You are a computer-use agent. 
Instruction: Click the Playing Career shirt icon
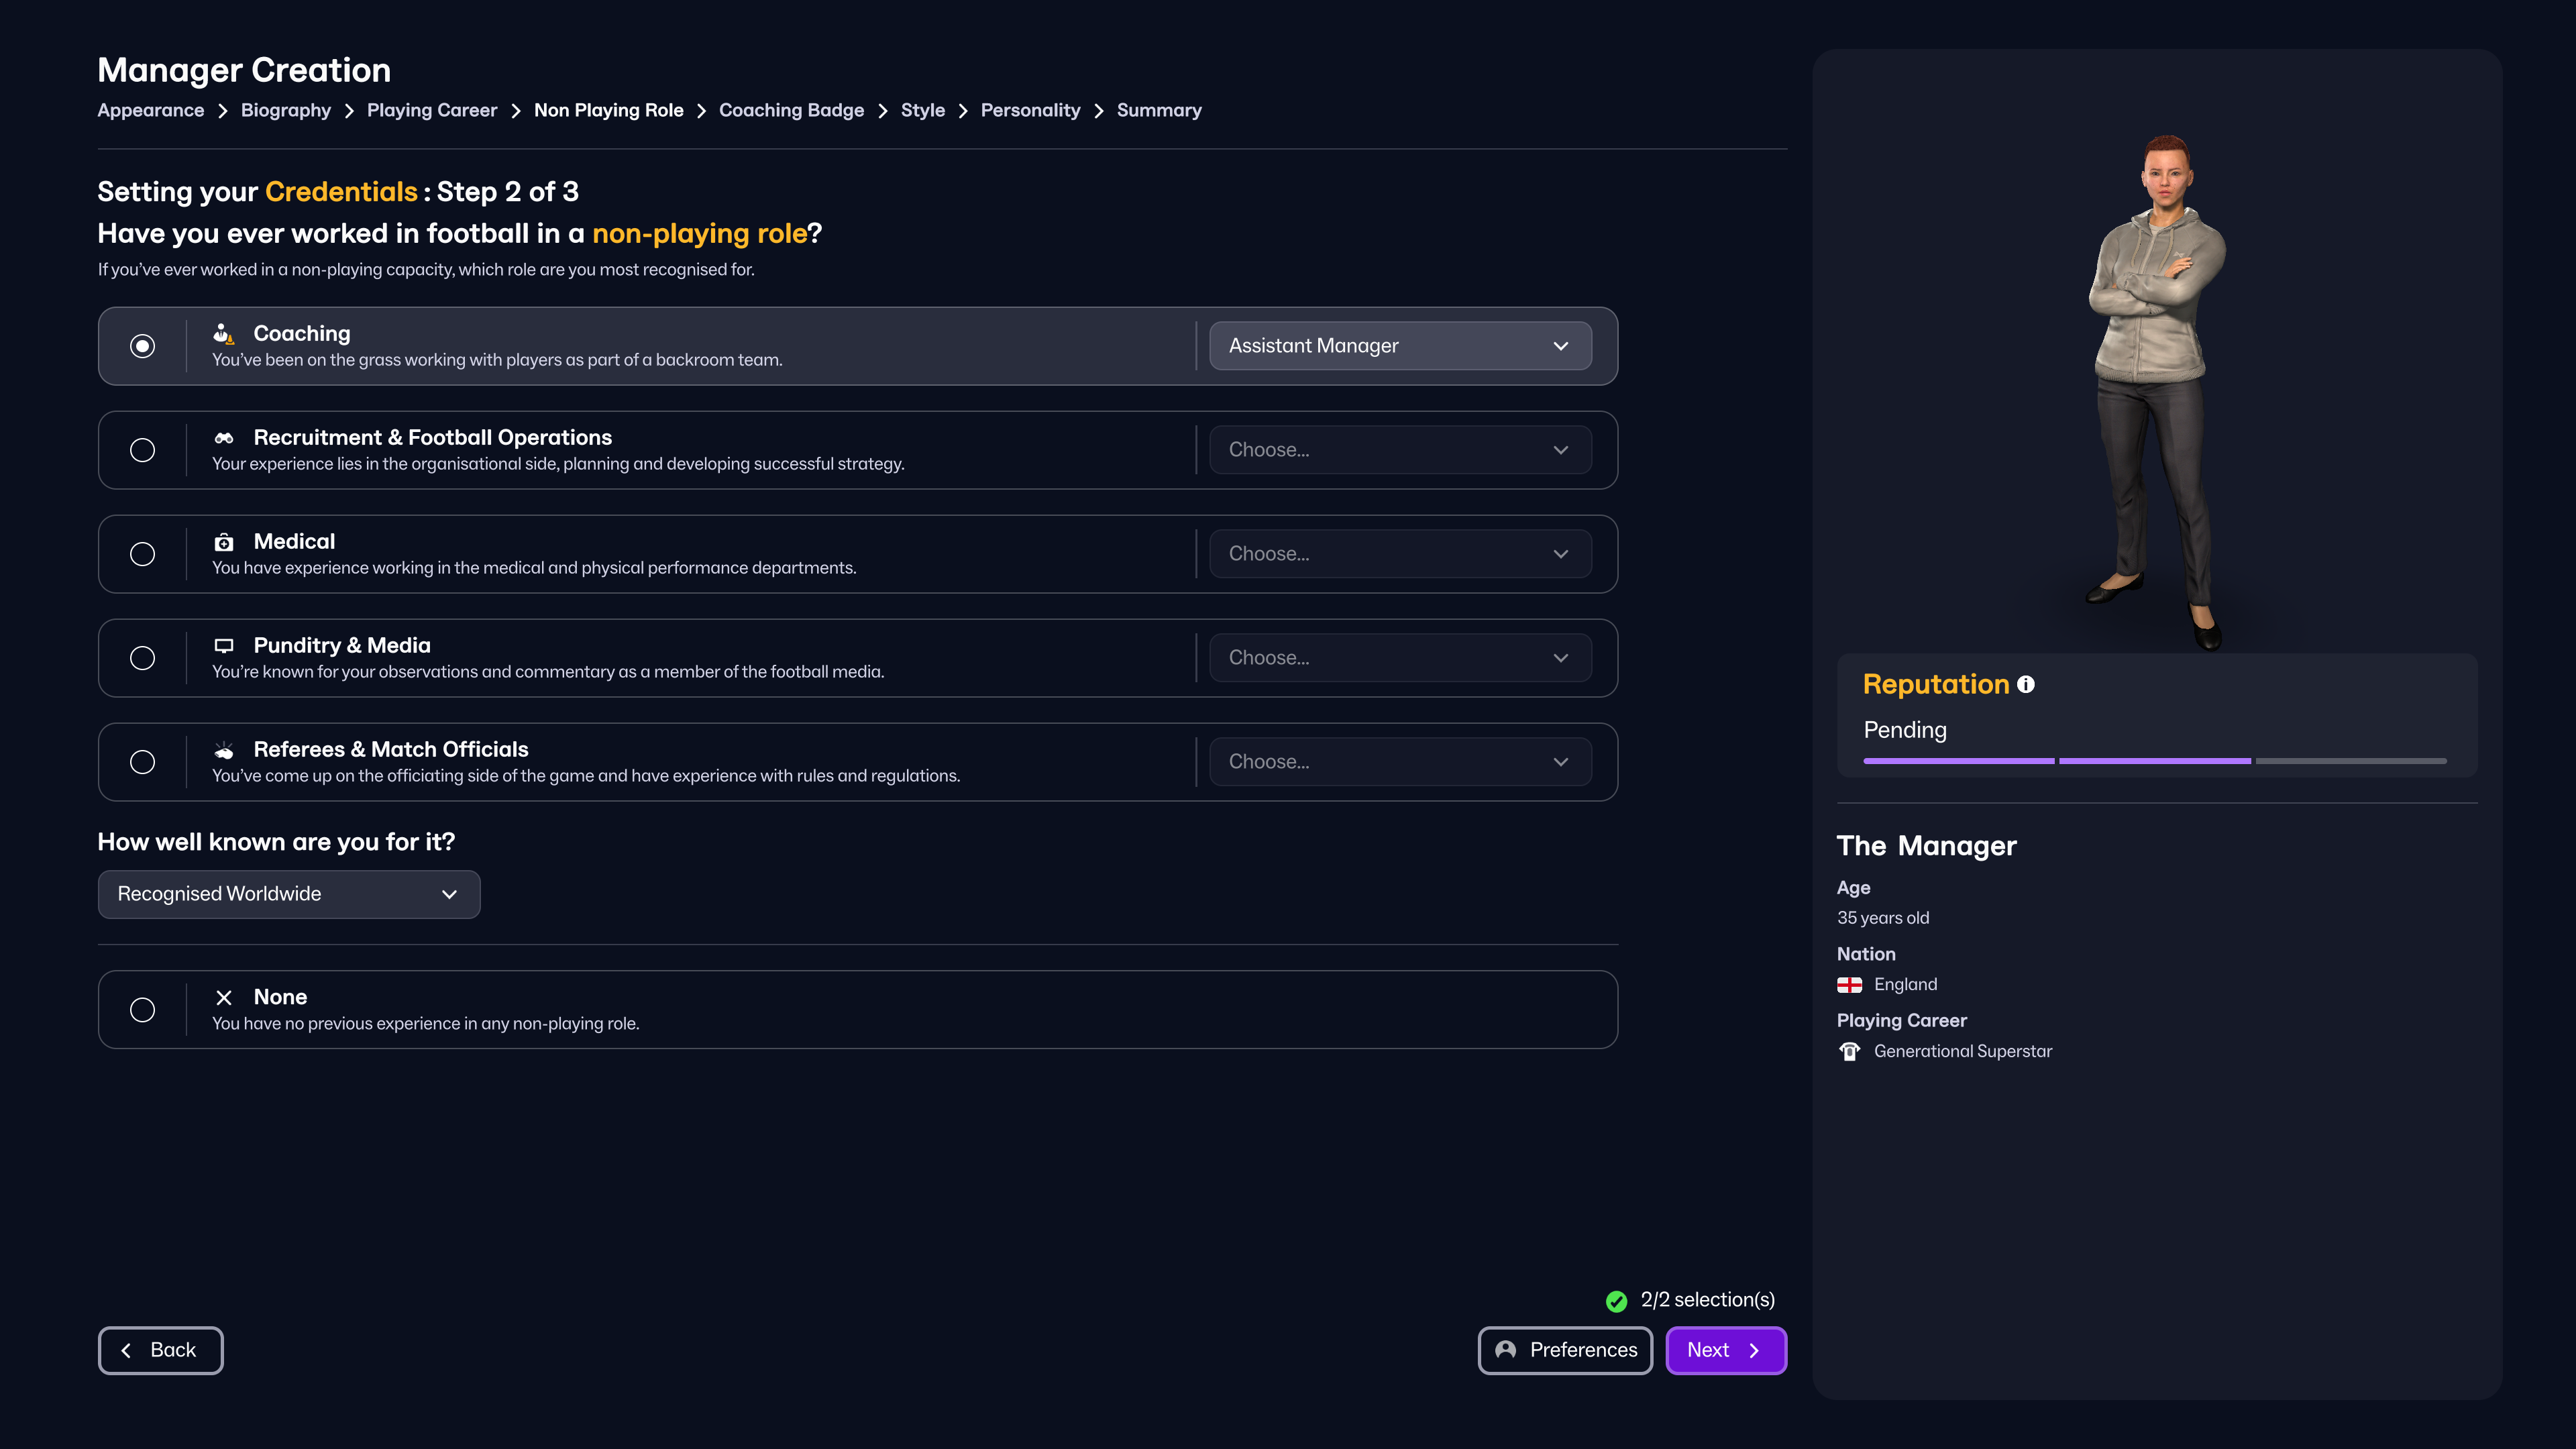(x=1849, y=1051)
